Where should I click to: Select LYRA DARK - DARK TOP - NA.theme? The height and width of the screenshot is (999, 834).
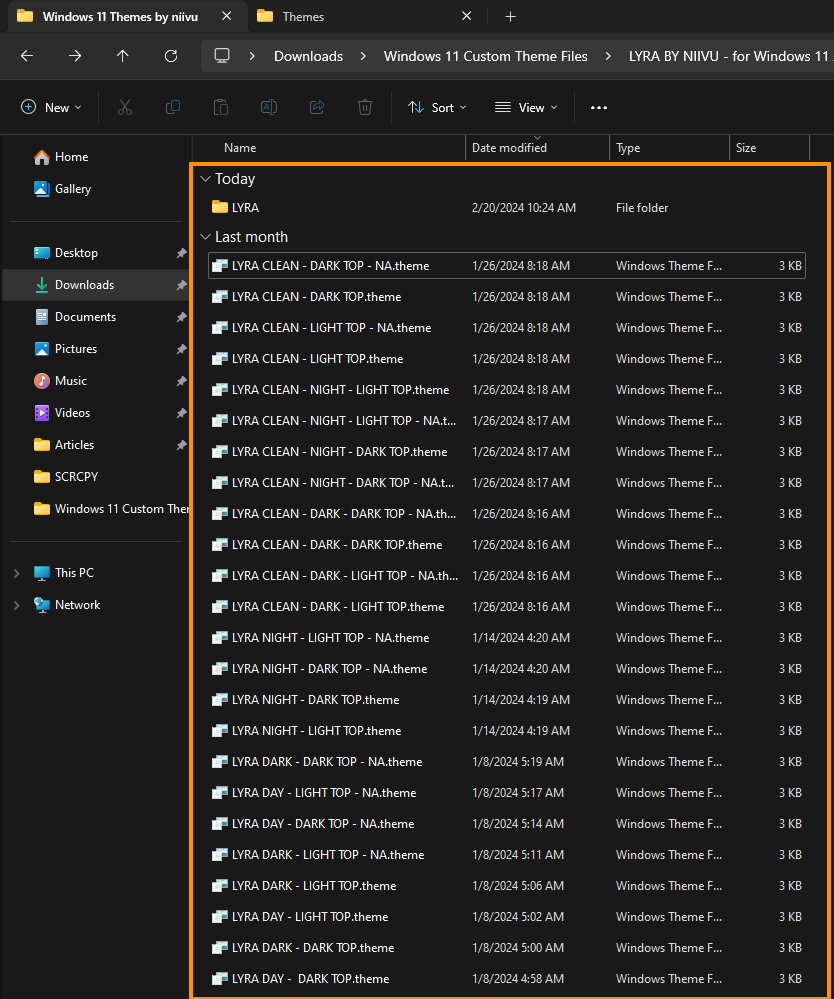(507, 762)
